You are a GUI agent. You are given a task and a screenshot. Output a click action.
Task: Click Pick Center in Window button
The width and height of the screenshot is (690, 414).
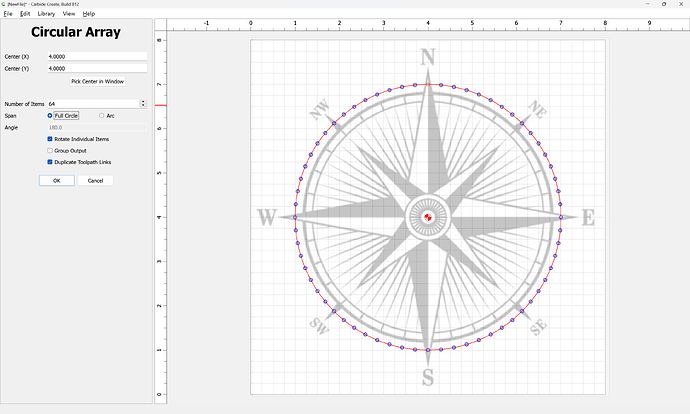97,81
